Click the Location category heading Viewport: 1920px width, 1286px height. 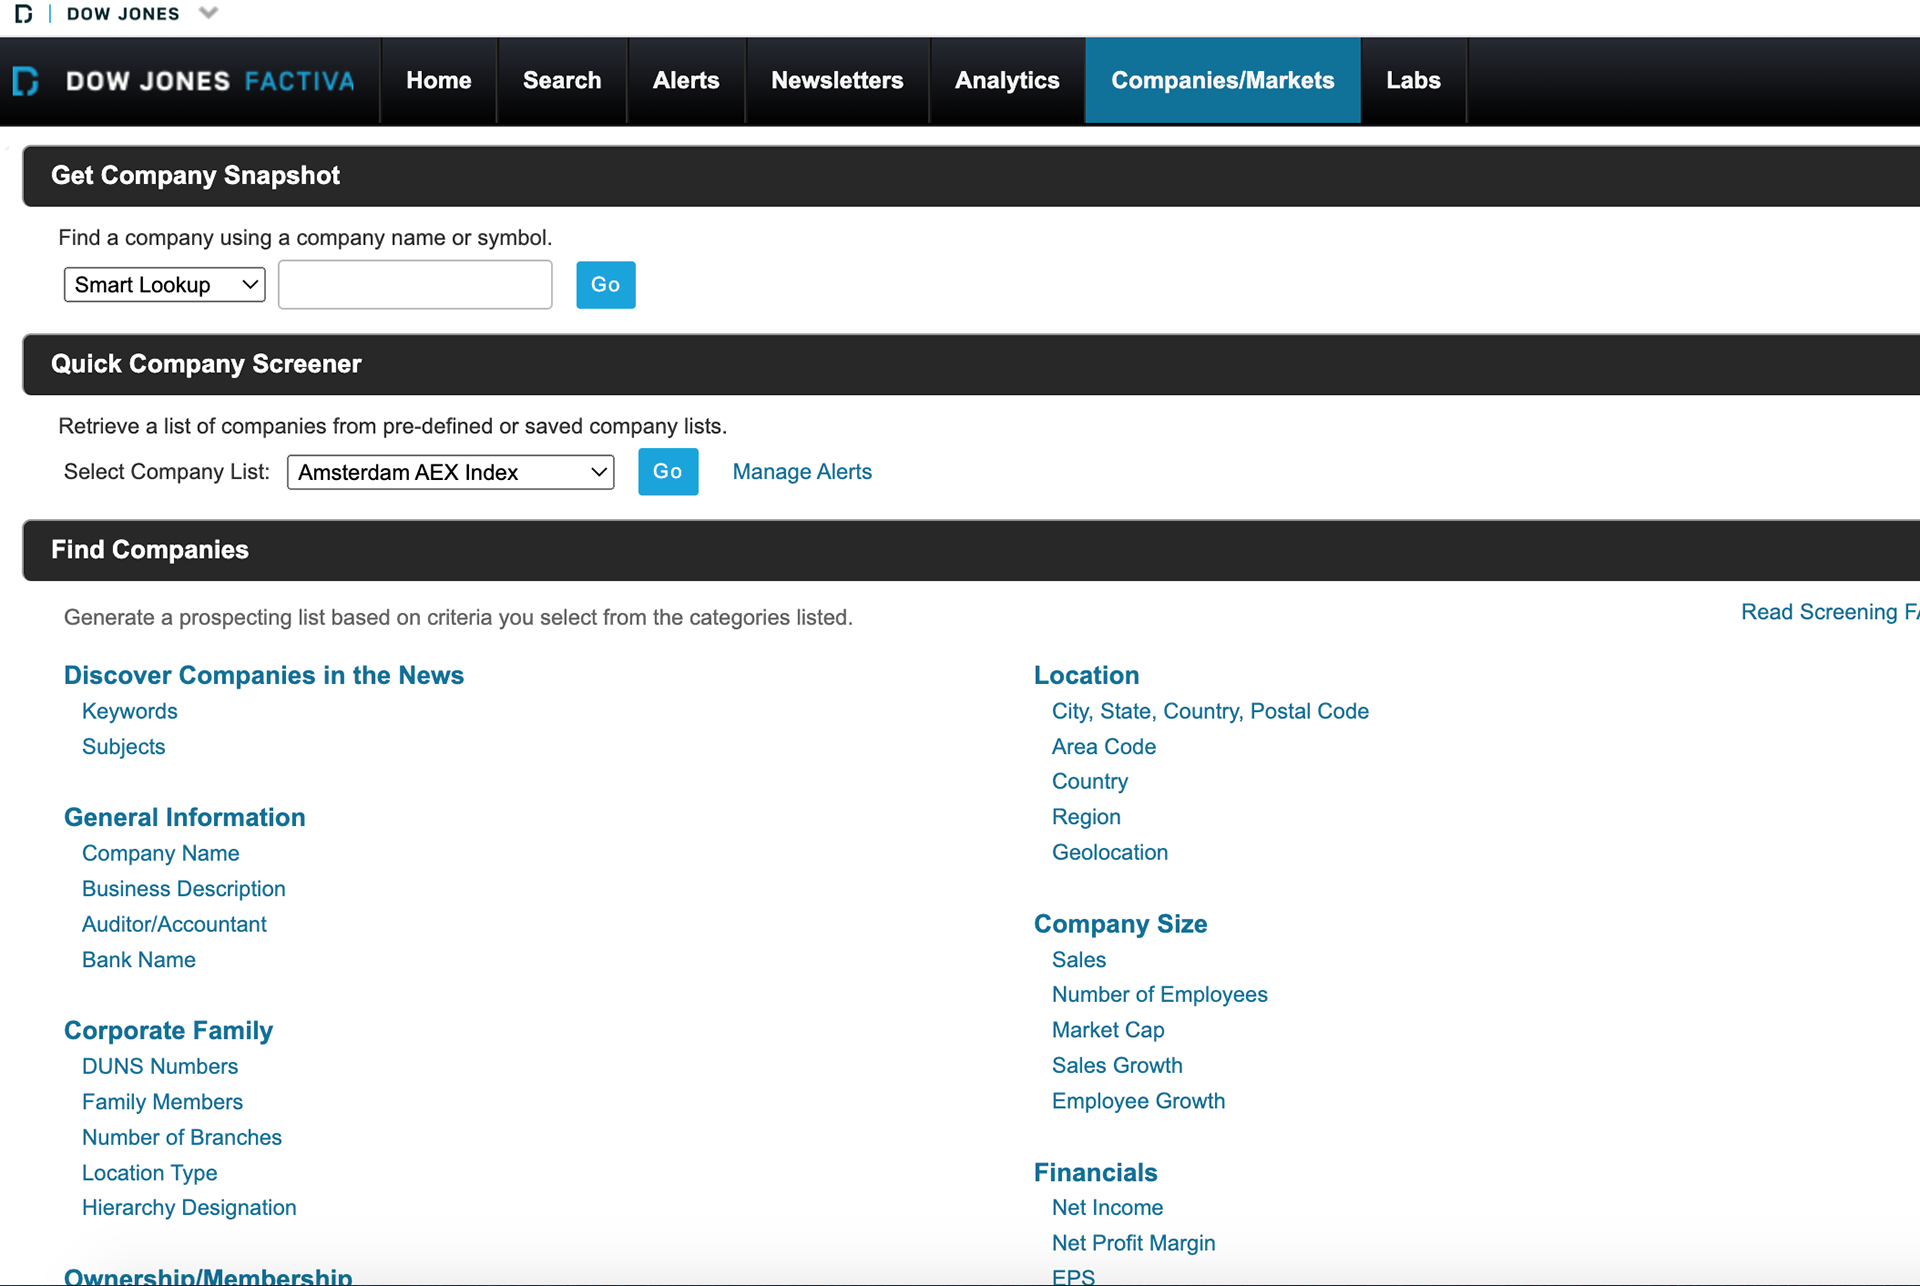click(1087, 675)
